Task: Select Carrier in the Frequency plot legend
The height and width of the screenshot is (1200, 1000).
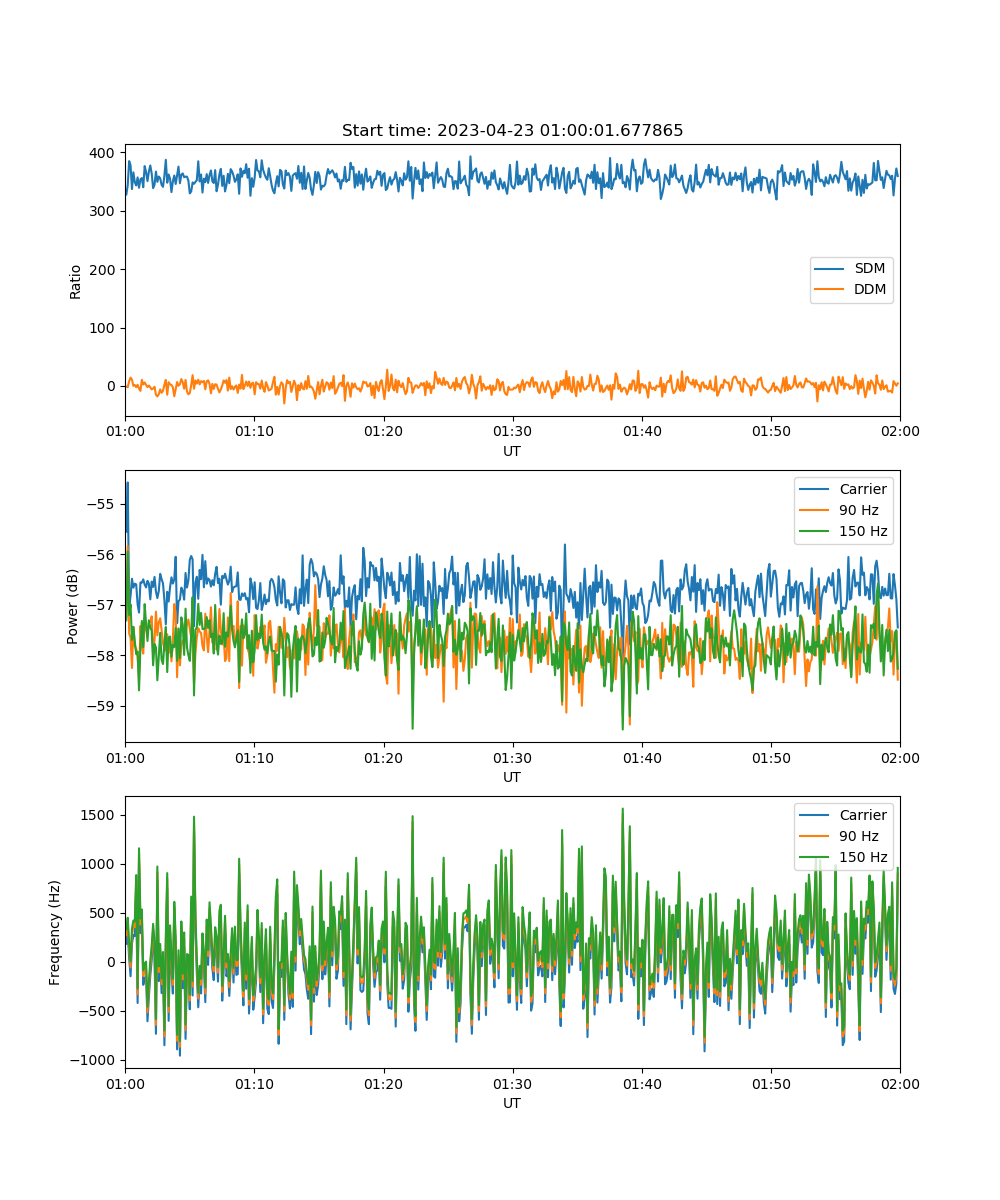Action: pos(844,815)
